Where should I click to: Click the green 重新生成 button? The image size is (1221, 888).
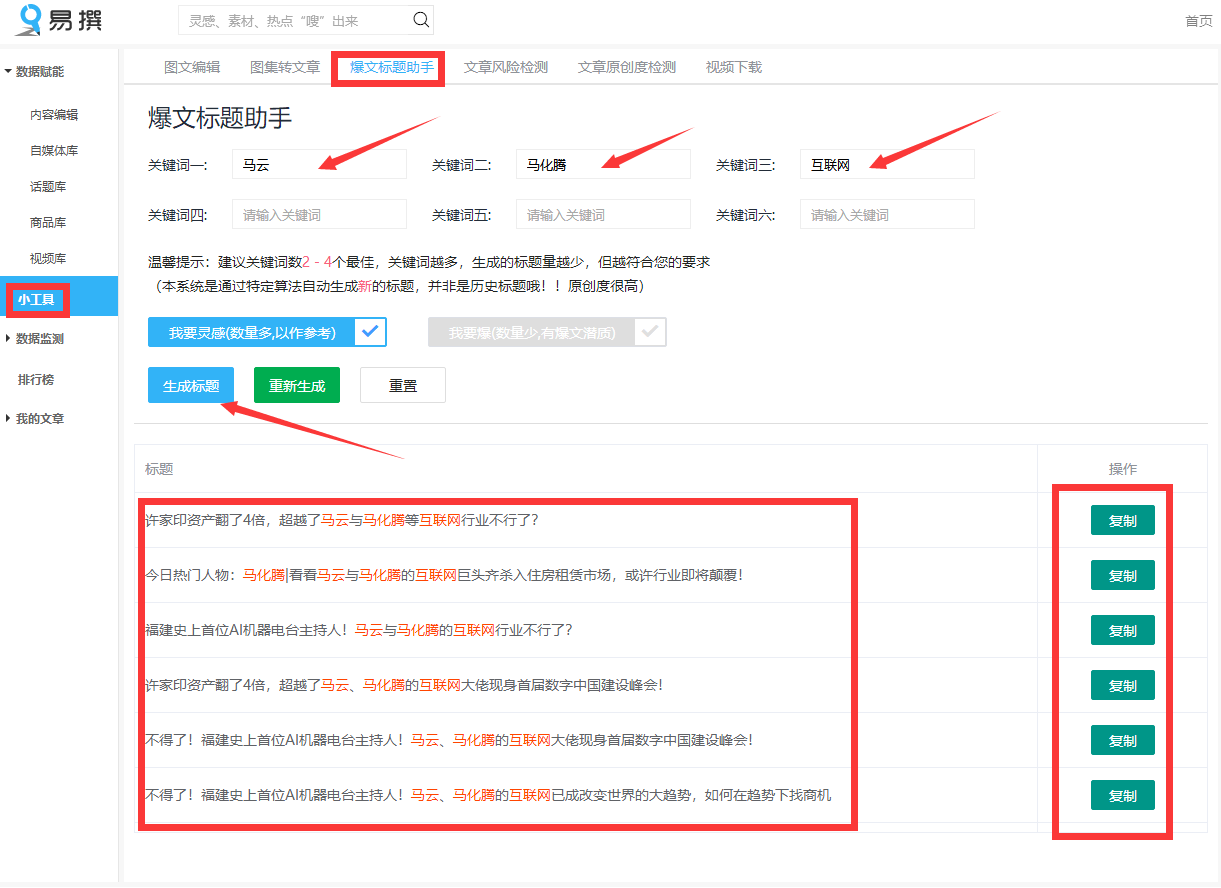point(297,385)
